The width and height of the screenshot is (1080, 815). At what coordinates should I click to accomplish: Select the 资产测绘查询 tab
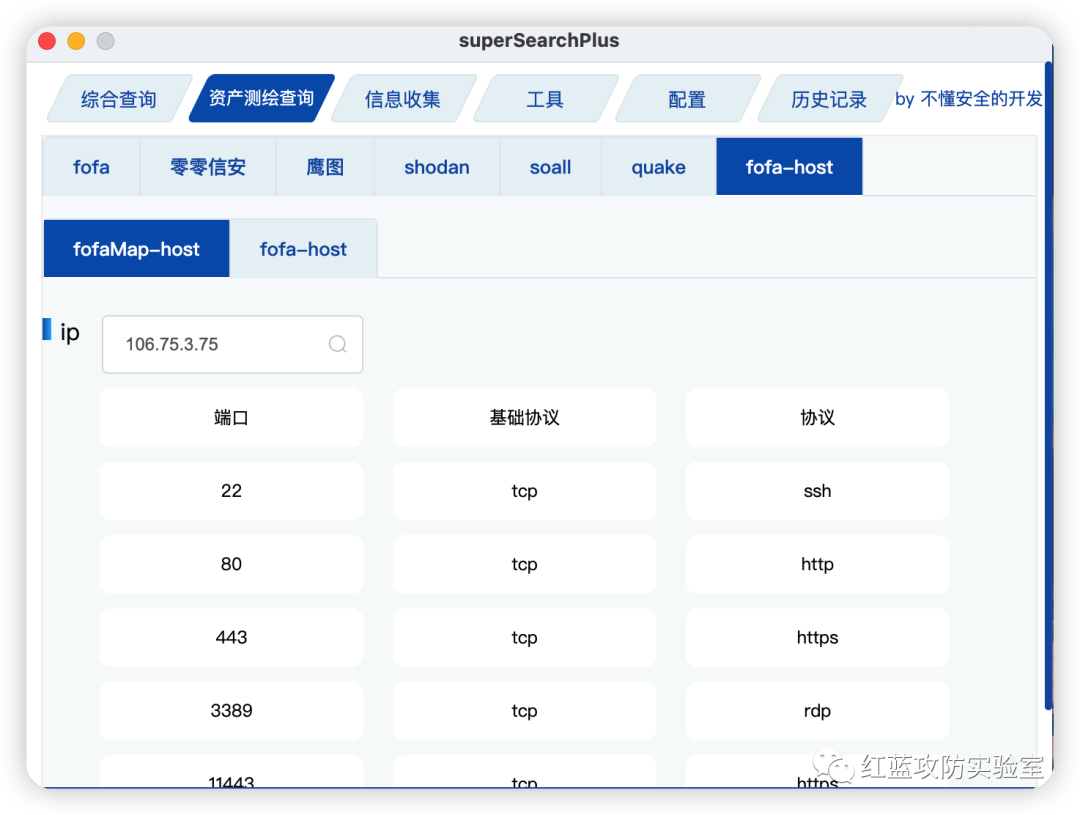pos(261,99)
